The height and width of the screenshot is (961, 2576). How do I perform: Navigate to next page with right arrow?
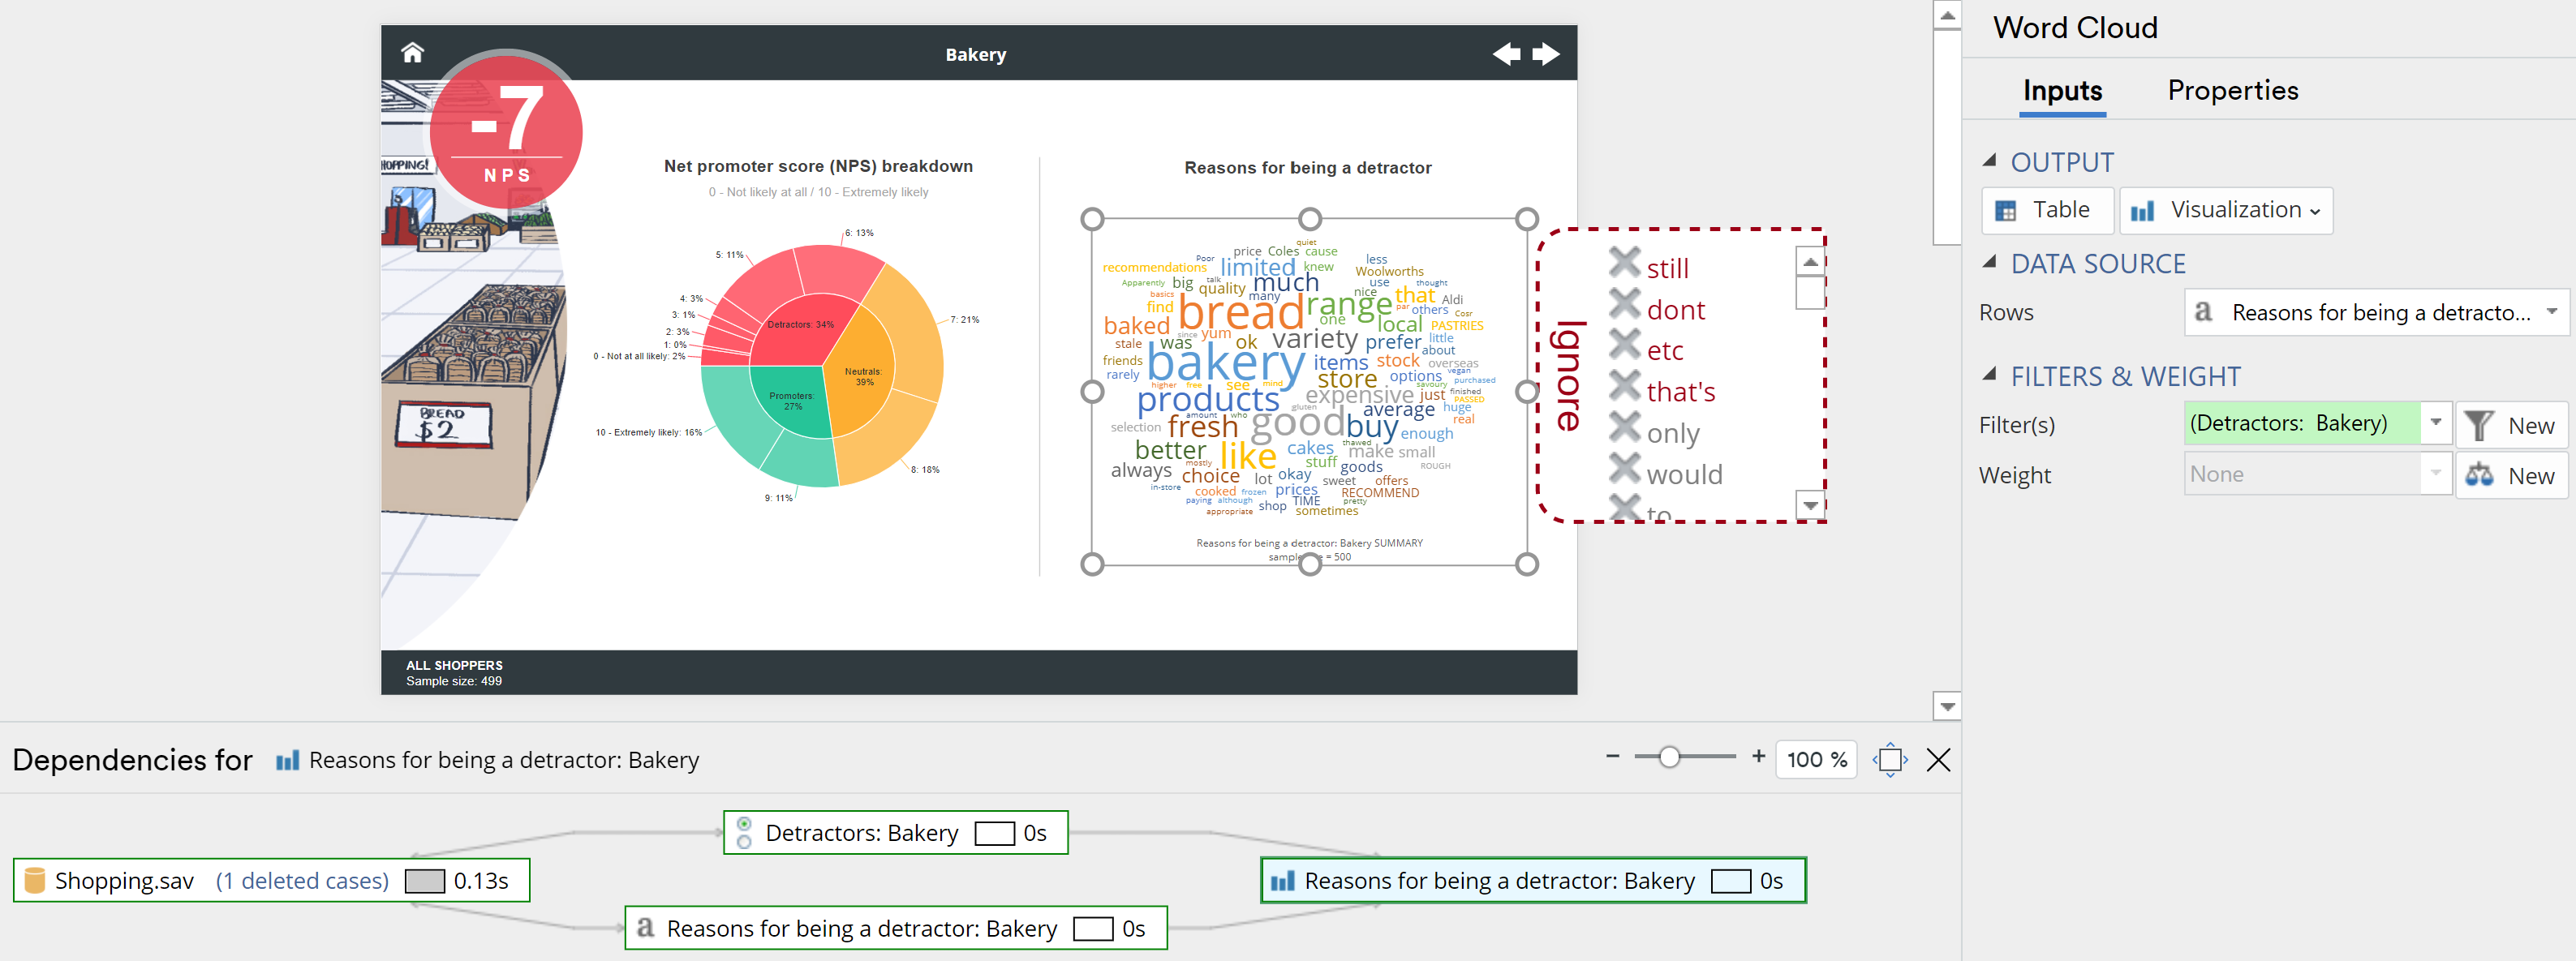click(x=1546, y=54)
